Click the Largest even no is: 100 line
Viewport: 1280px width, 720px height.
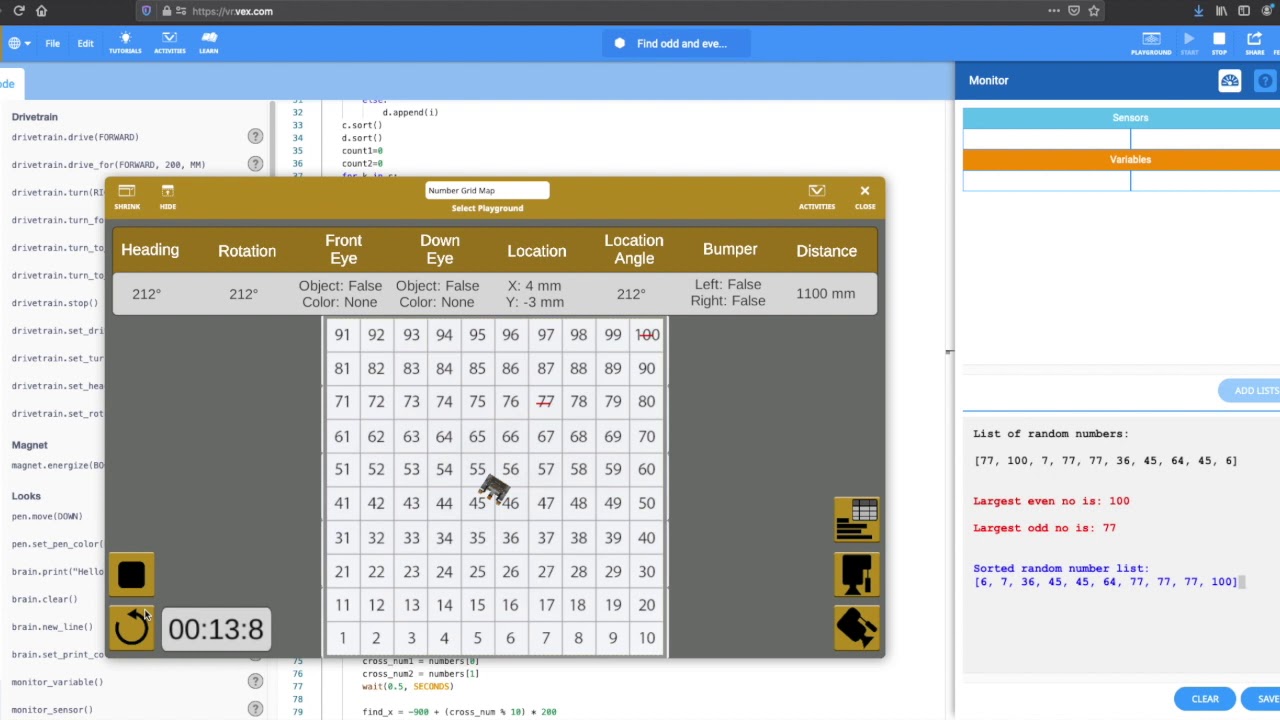click(1051, 501)
